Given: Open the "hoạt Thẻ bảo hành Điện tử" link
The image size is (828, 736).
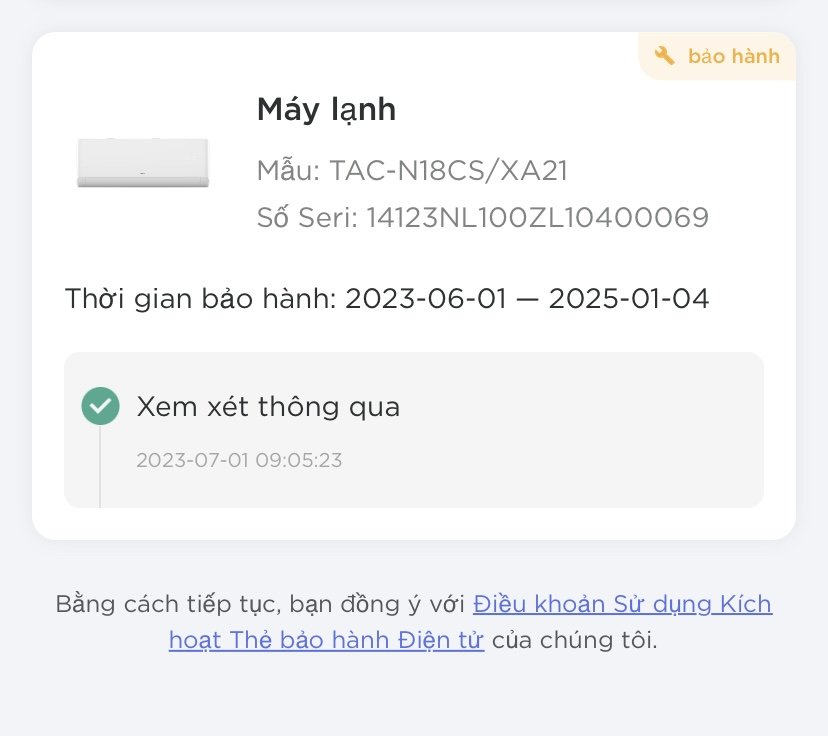Looking at the screenshot, I should (326, 640).
